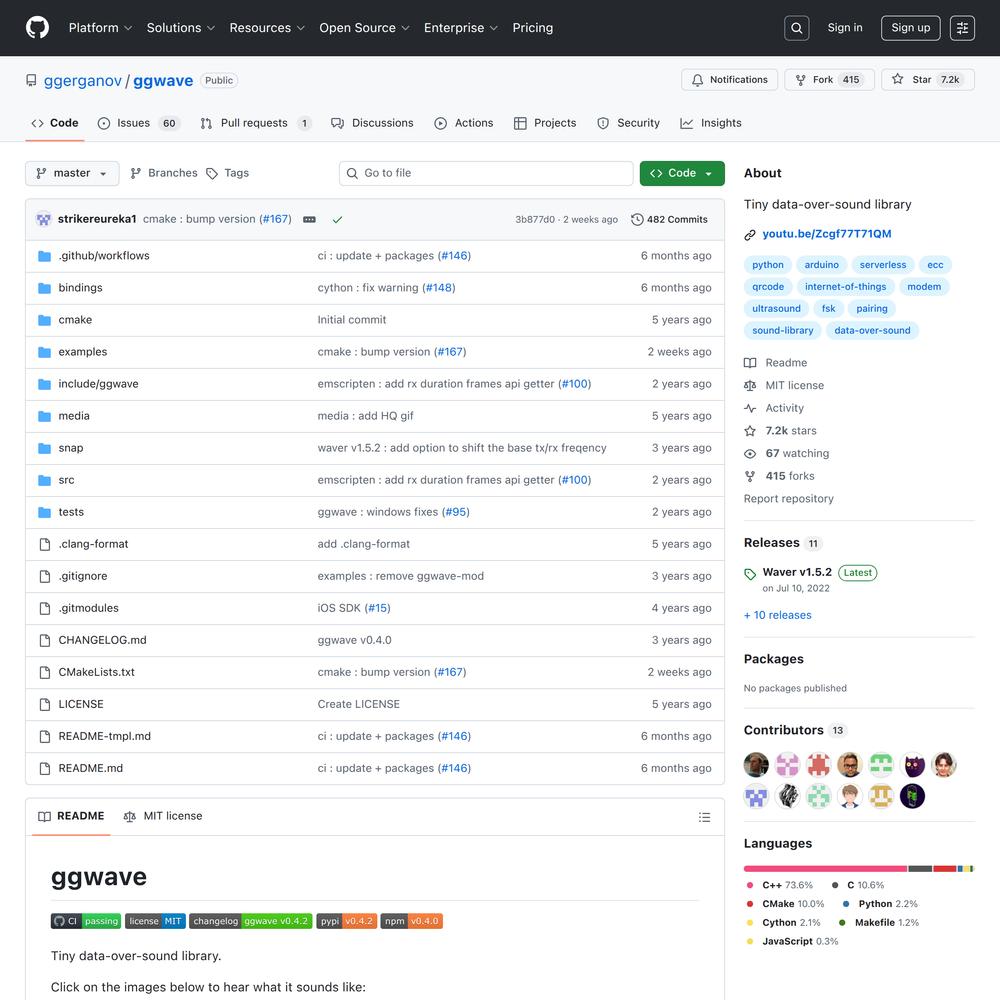The width and height of the screenshot is (1000, 1000).
Task: Click the Copilot icon in the header
Action: [x=962, y=28]
